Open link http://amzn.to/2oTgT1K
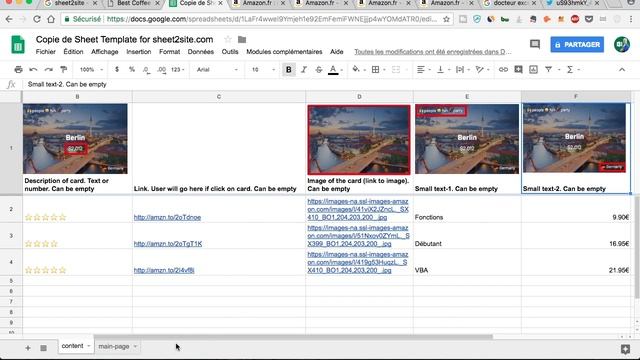 coord(168,244)
